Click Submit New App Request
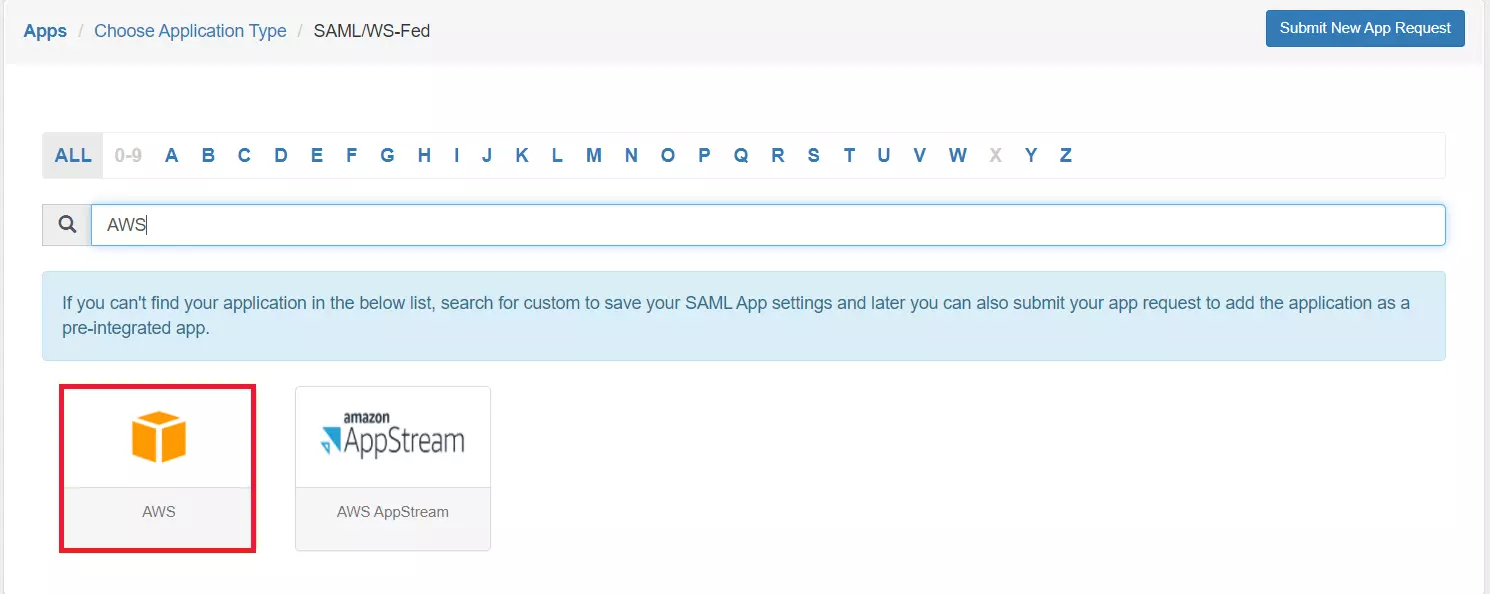1490x594 pixels. click(1364, 28)
